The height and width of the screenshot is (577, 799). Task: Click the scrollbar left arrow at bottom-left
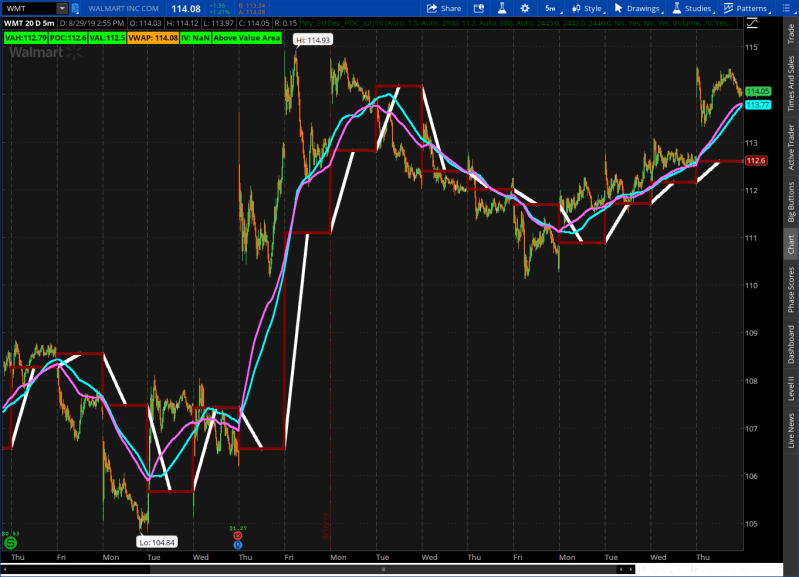click(x=5, y=569)
